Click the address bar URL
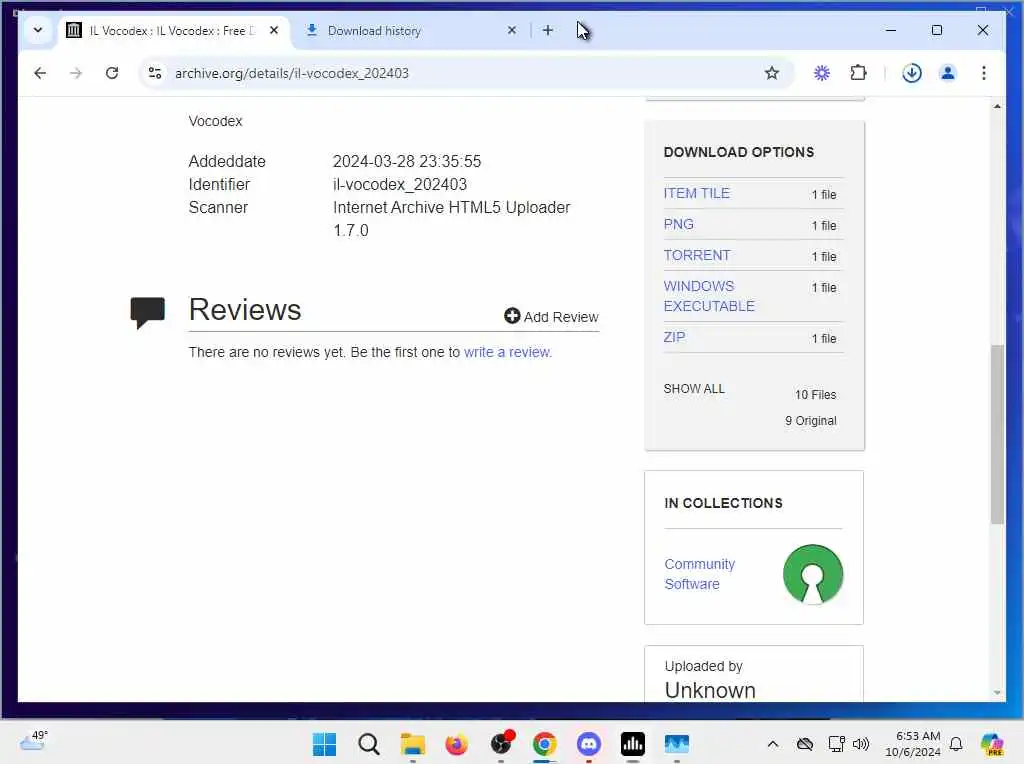 [x=292, y=73]
